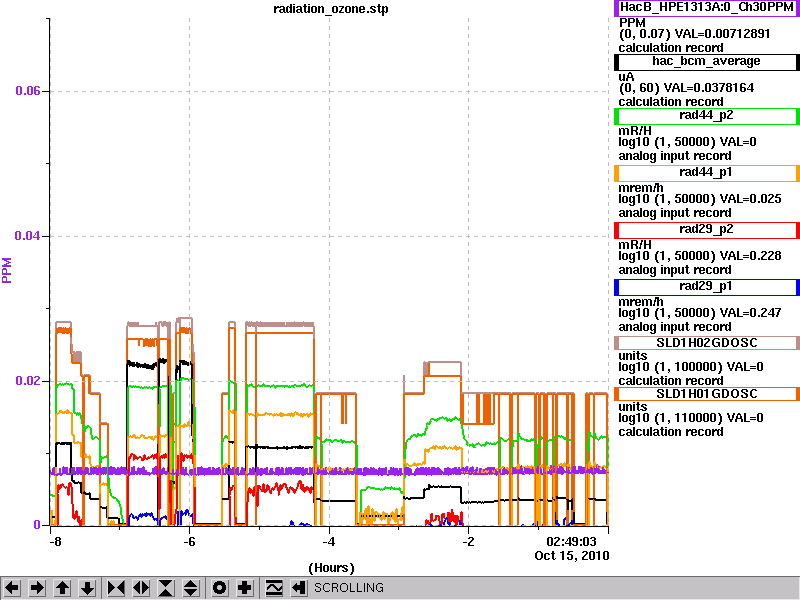The height and width of the screenshot is (600, 800).
Task: Click the VAL=0.00712891 reading
Action: tap(722, 34)
